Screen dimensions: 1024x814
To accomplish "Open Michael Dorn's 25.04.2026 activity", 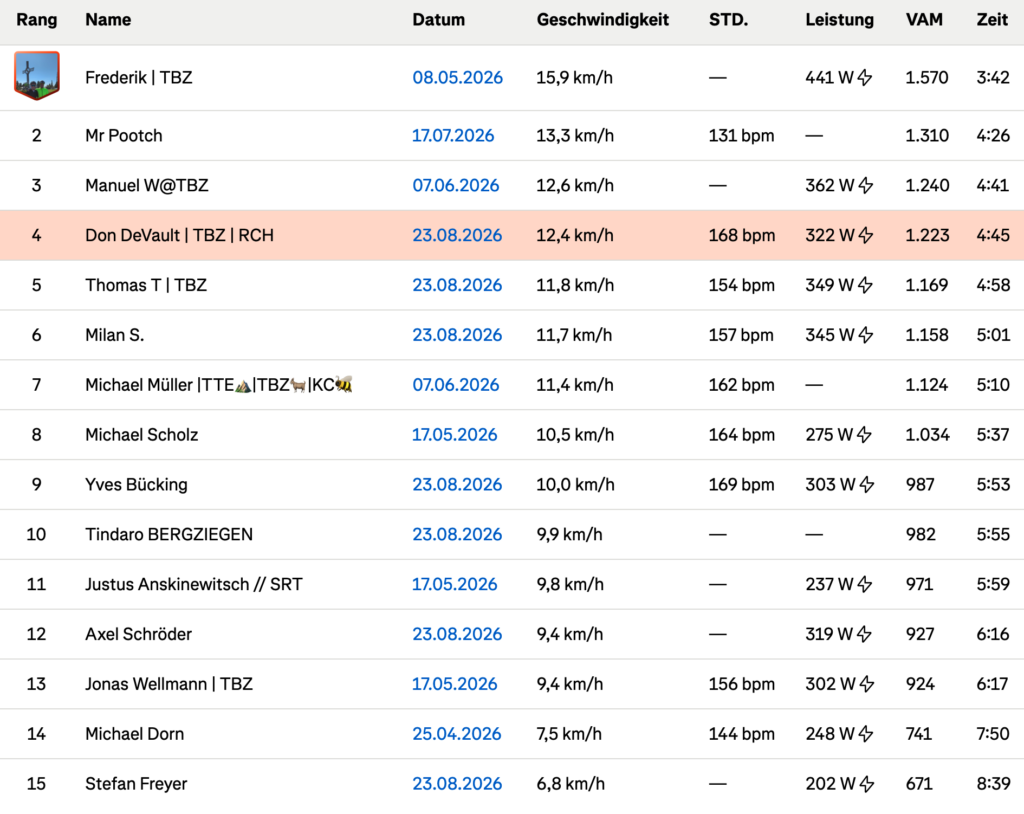I will pos(456,734).
